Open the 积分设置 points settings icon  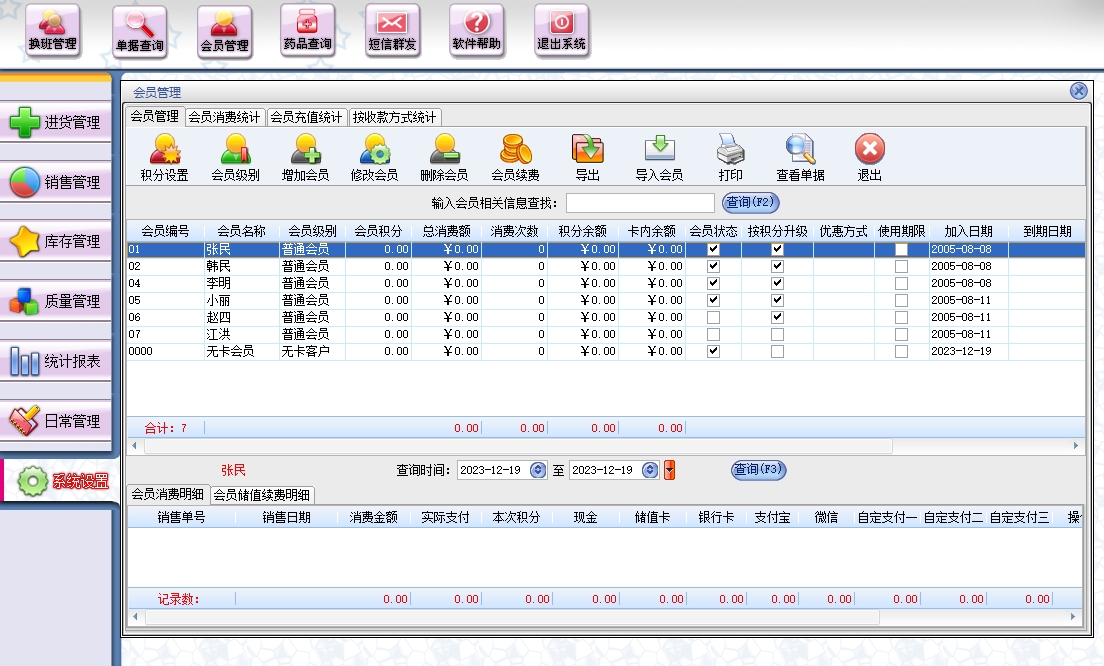[x=164, y=158]
